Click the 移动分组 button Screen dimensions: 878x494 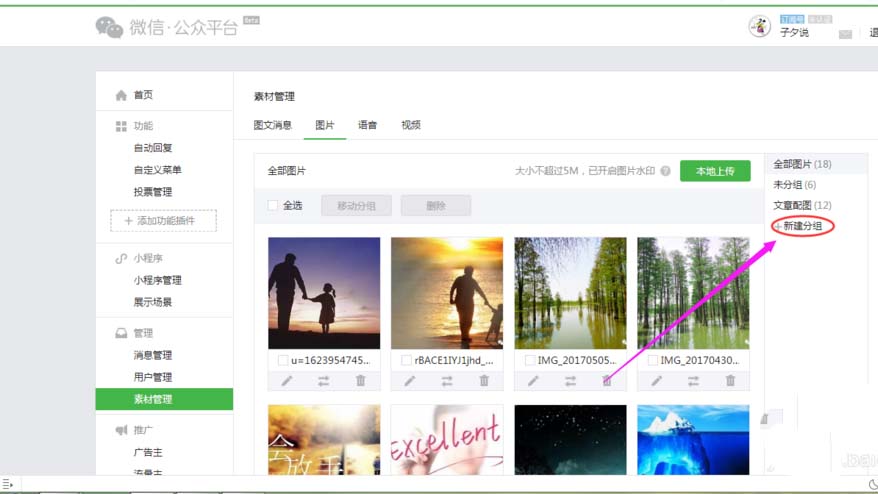coord(356,206)
